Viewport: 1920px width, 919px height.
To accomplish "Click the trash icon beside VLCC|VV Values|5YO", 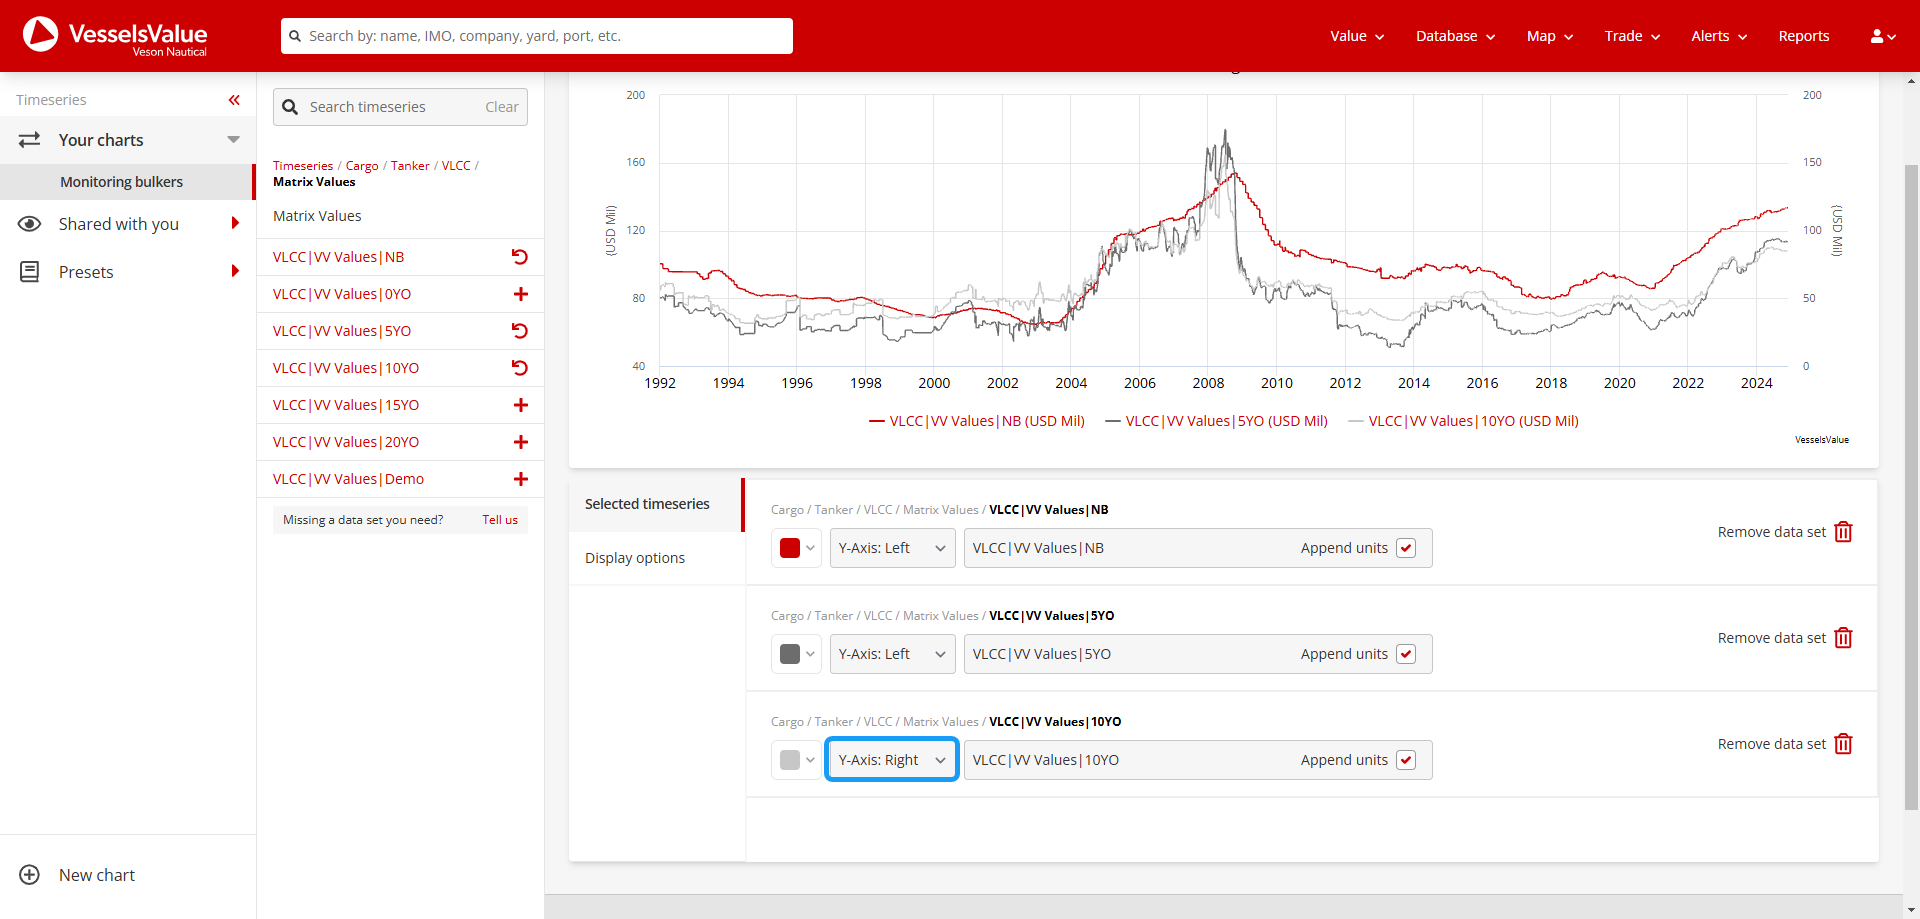I will pyautogui.click(x=1844, y=637).
